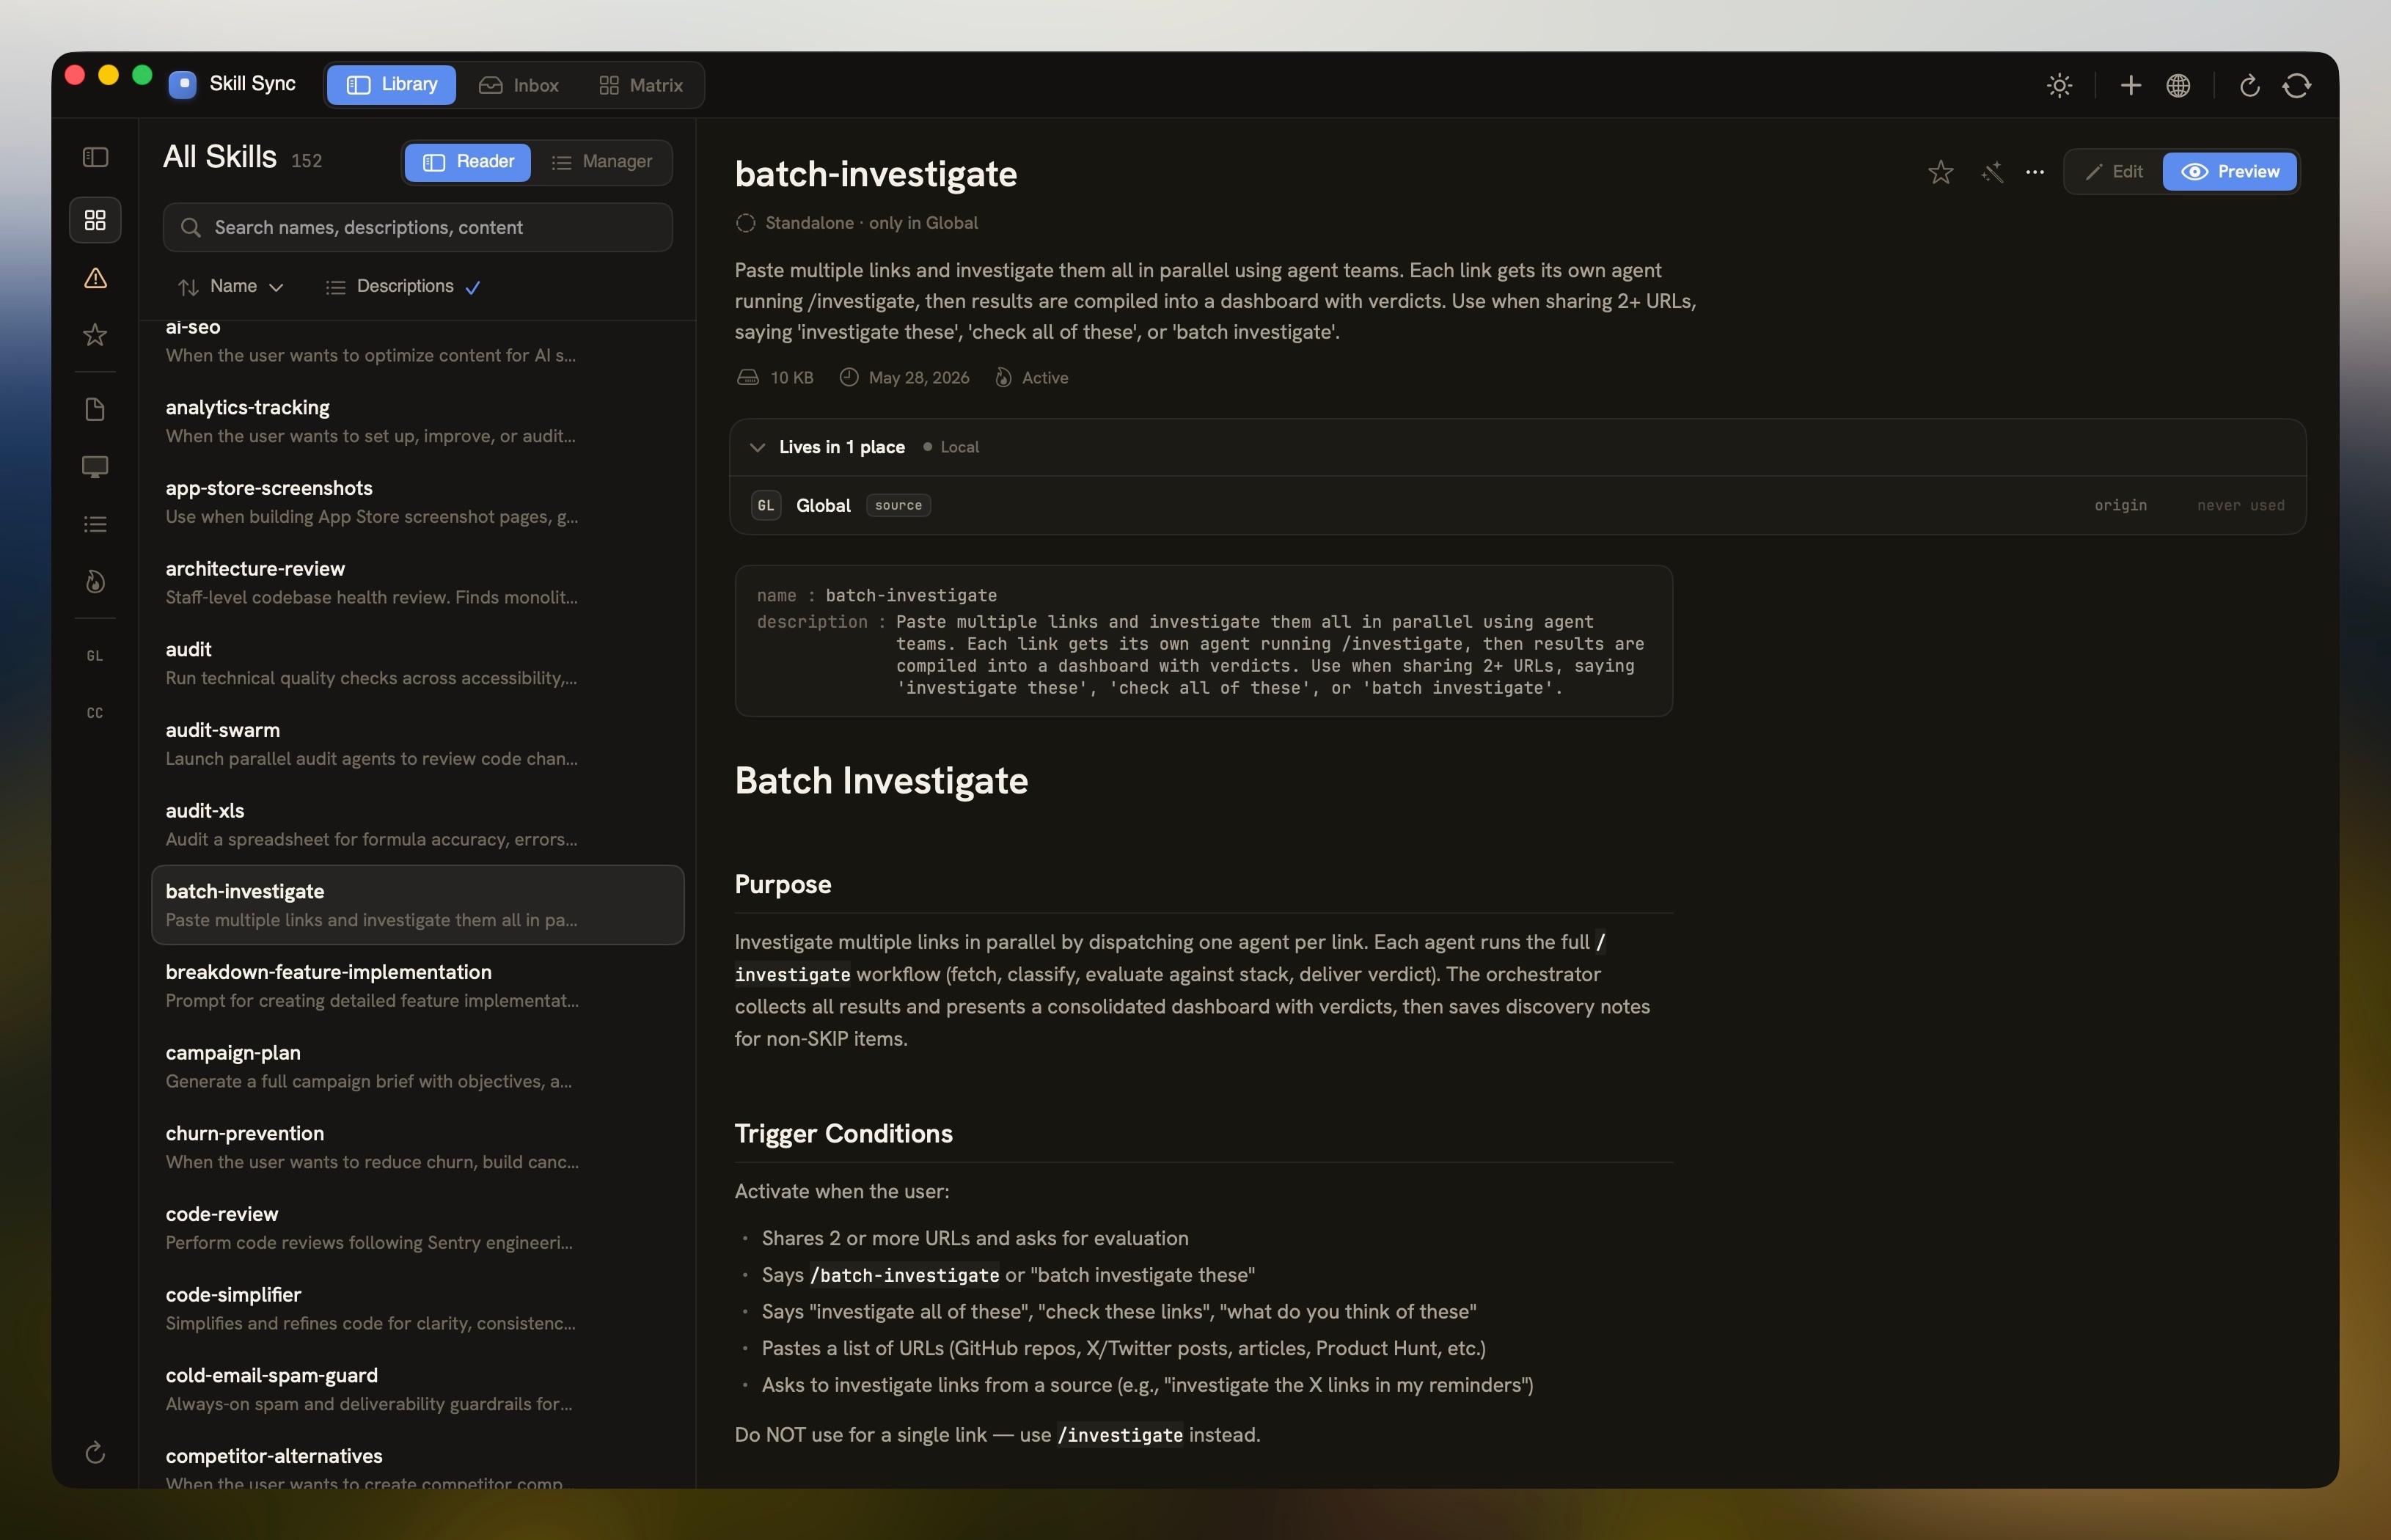Open the competitor-alternatives skill
The width and height of the screenshot is (2391, 1540).
418,1464
